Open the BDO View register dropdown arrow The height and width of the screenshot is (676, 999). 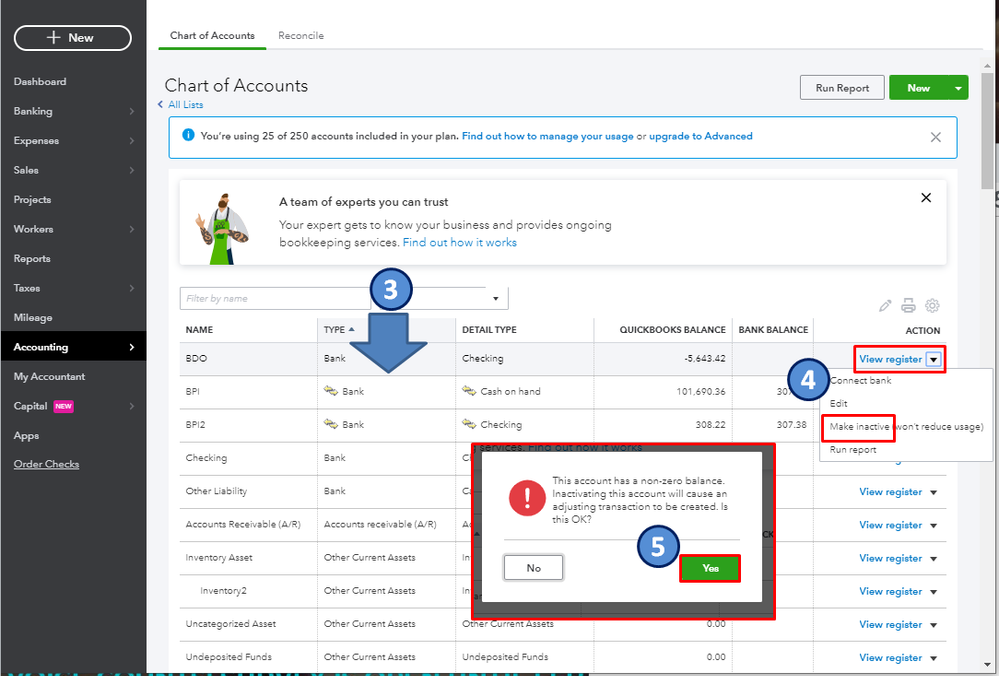[933, 359]
